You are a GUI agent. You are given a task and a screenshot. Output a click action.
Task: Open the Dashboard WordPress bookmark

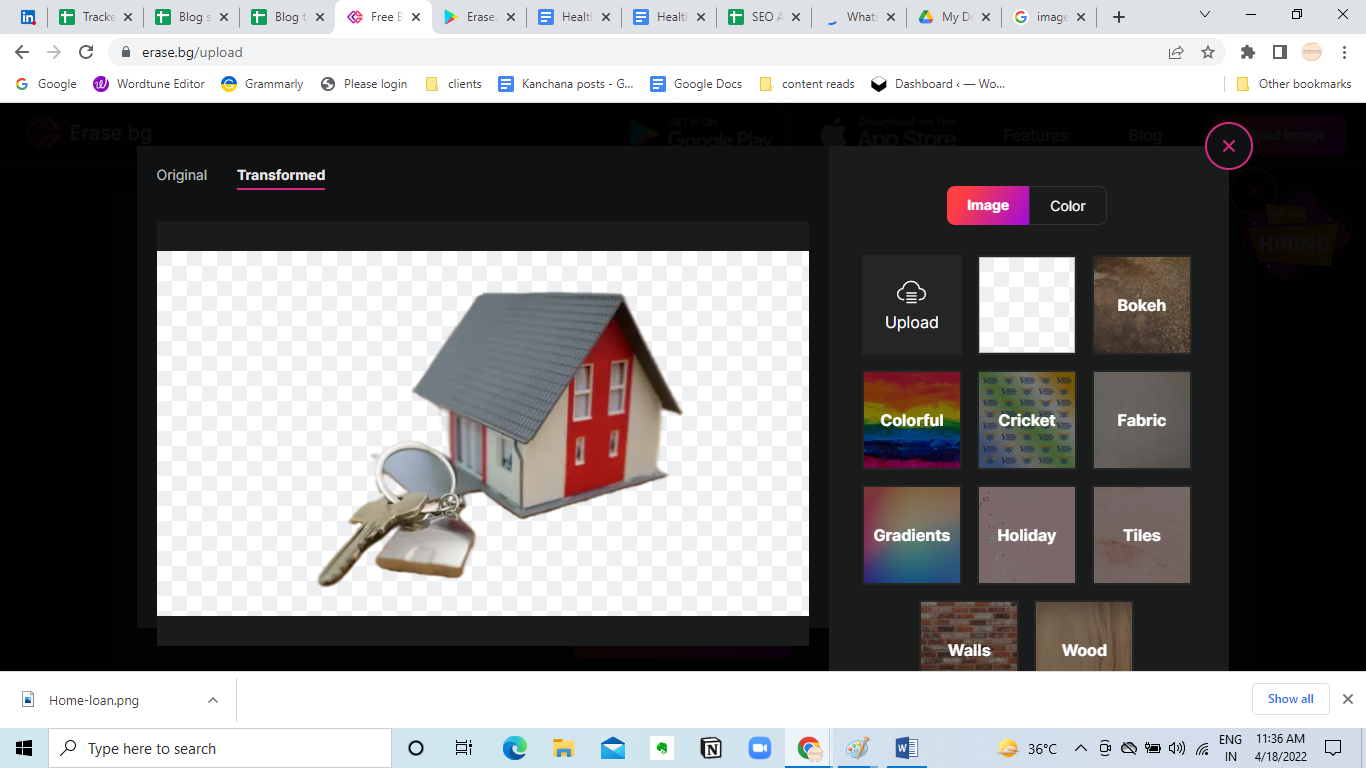938,84
